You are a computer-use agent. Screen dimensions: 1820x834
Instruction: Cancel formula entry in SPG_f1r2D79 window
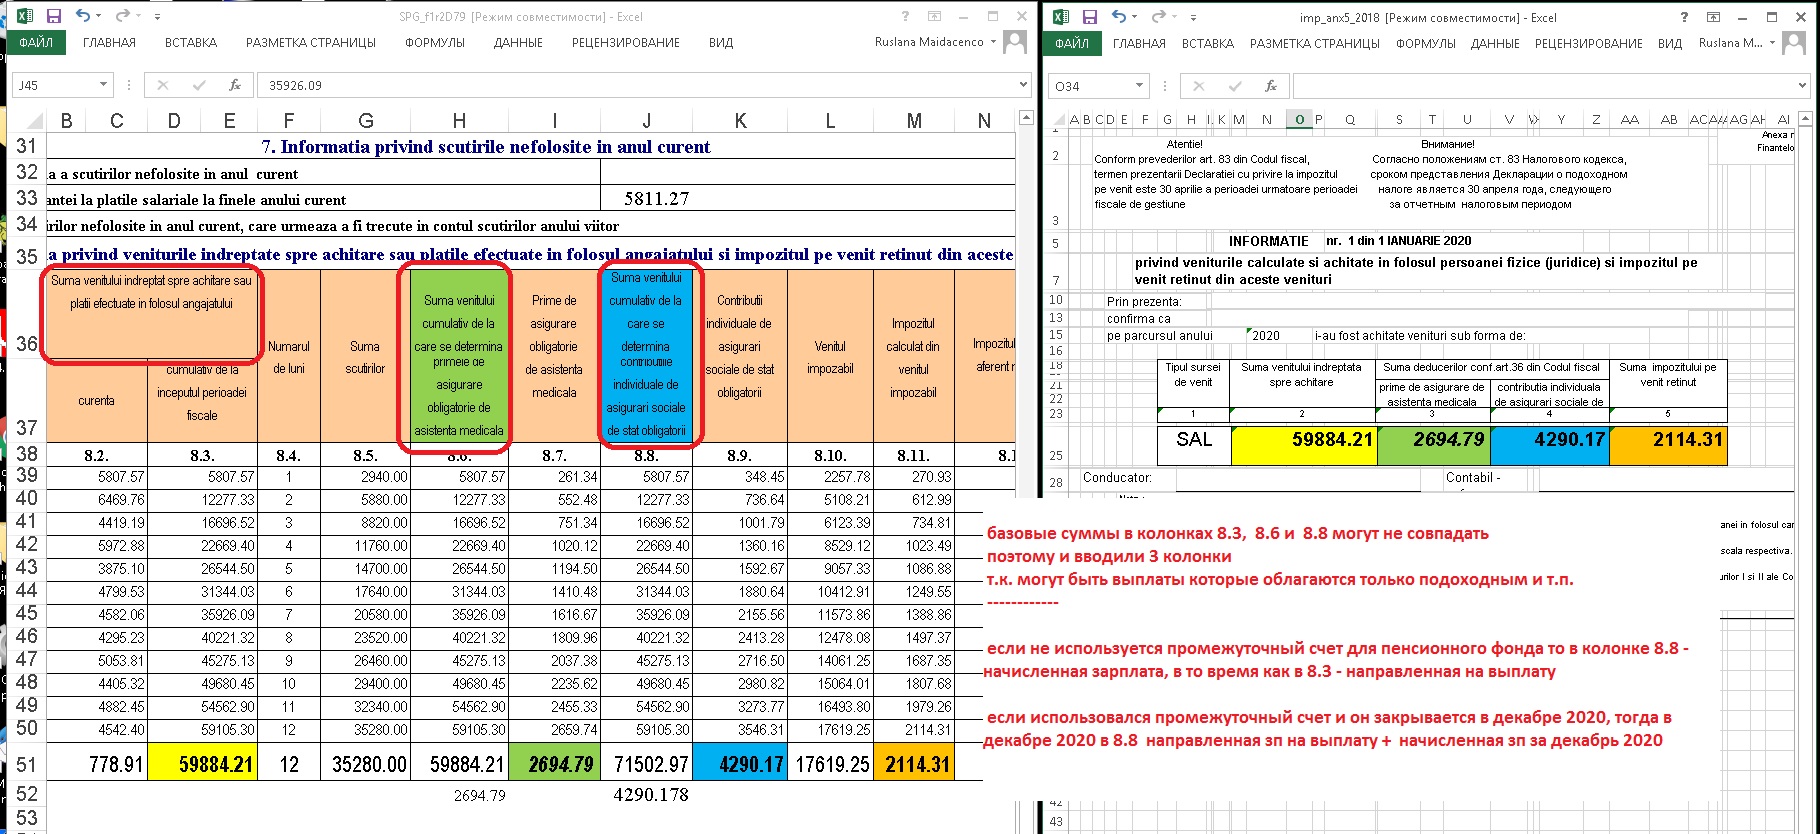tap(163, 85)
